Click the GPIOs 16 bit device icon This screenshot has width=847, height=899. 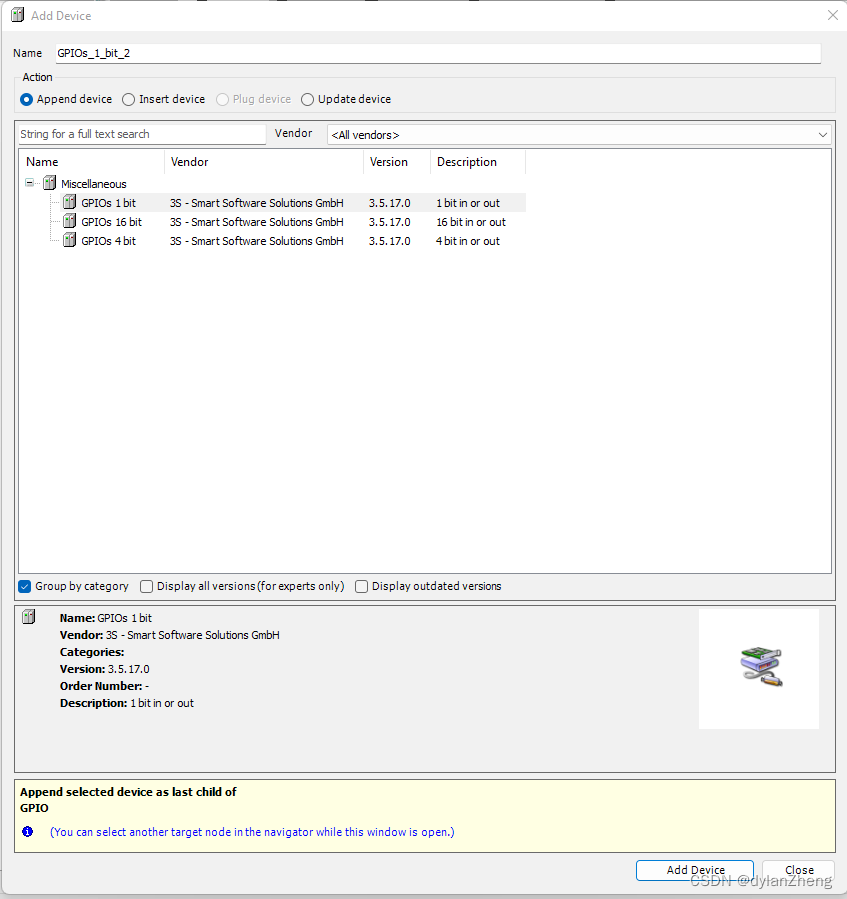[68, 221]
